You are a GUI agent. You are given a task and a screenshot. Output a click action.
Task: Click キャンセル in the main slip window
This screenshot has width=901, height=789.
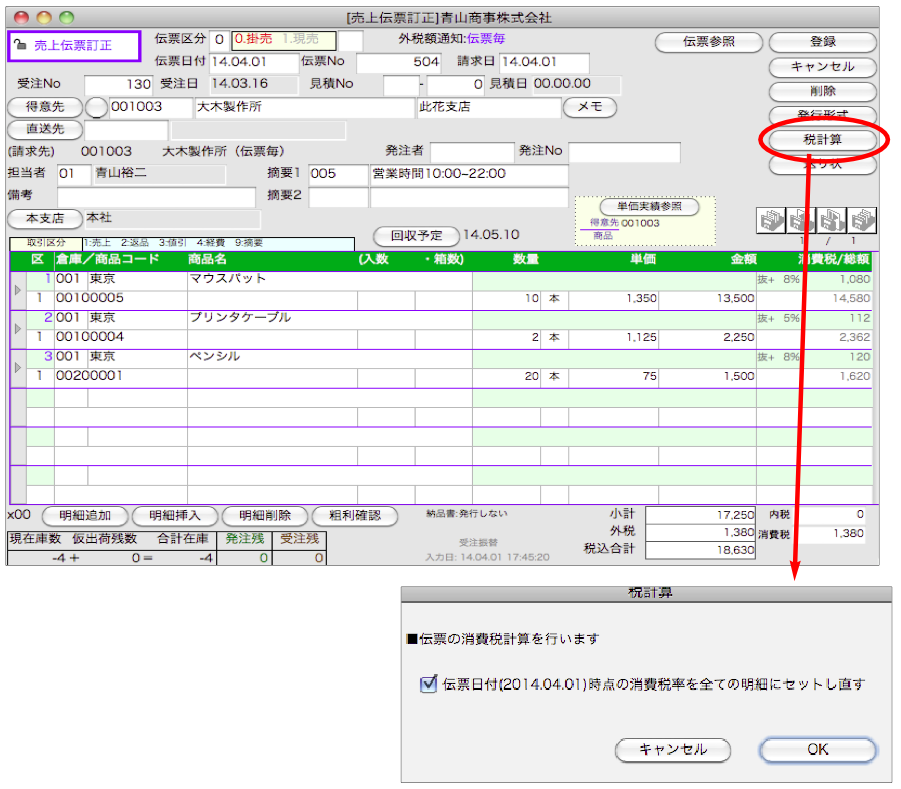coord(822,66)
